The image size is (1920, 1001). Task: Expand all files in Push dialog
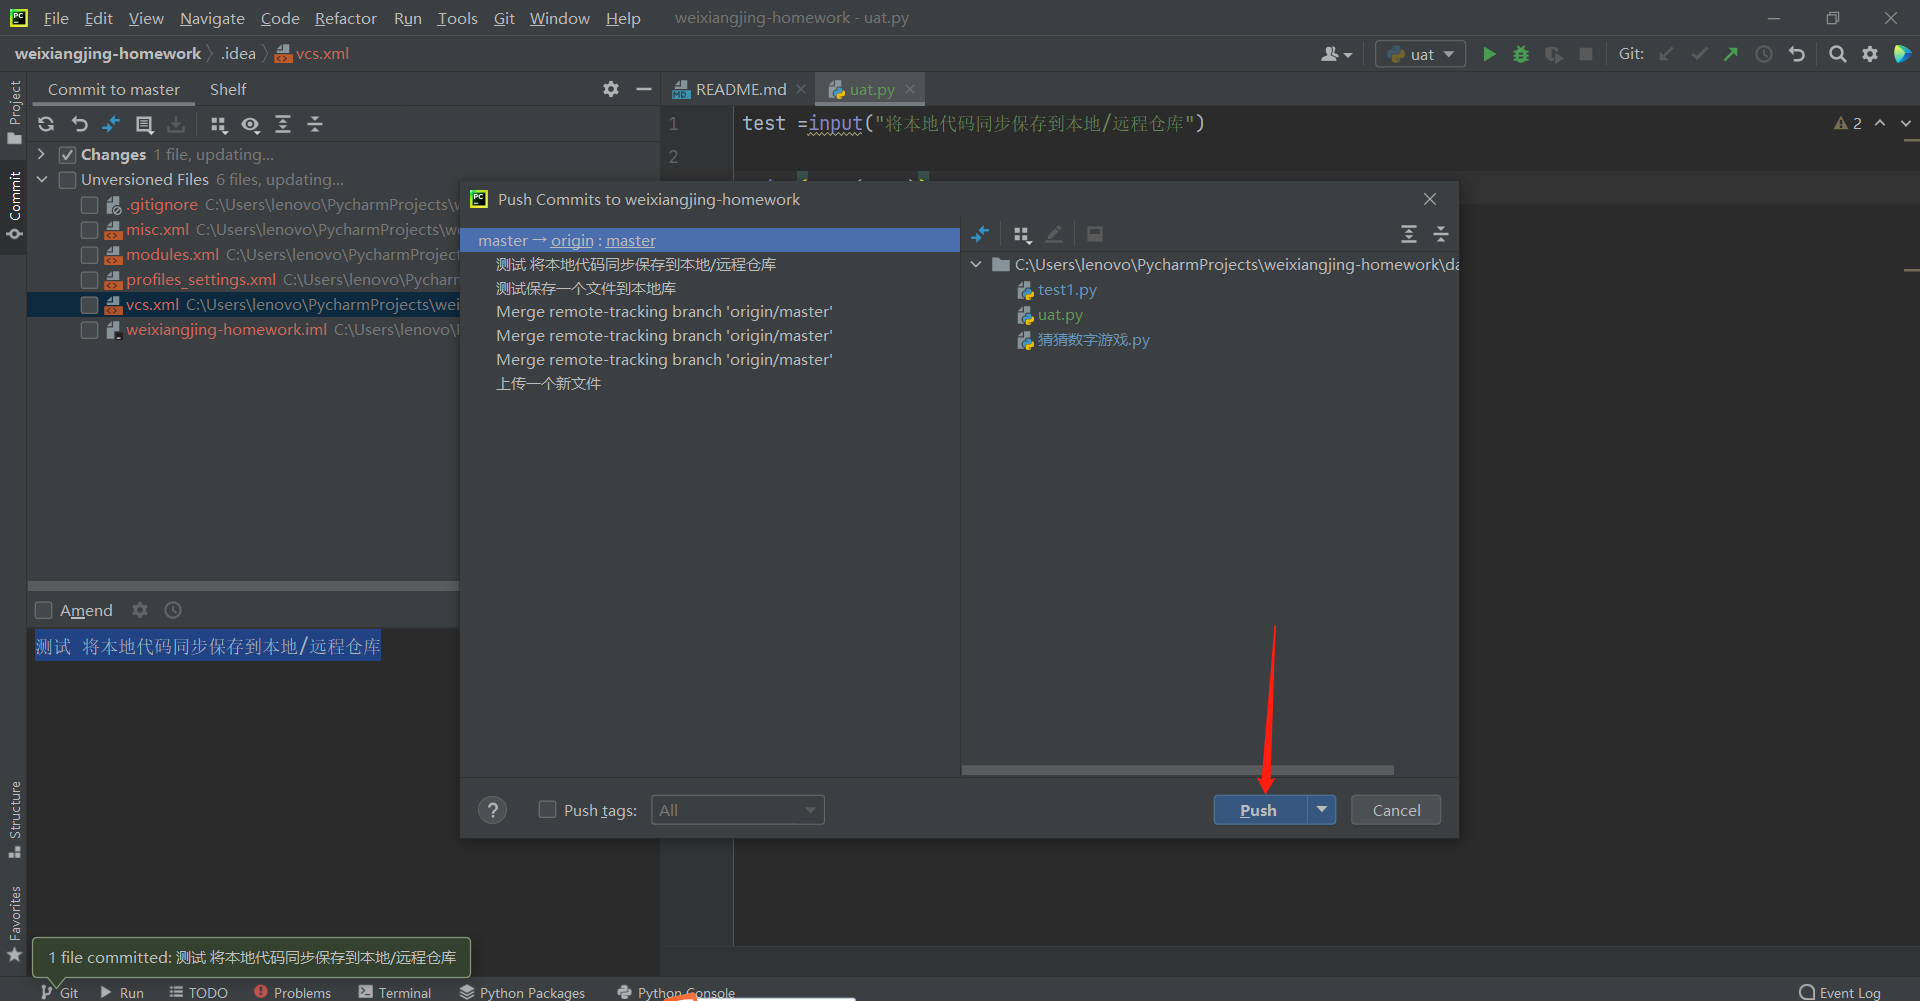click(x=1409, y=234)
